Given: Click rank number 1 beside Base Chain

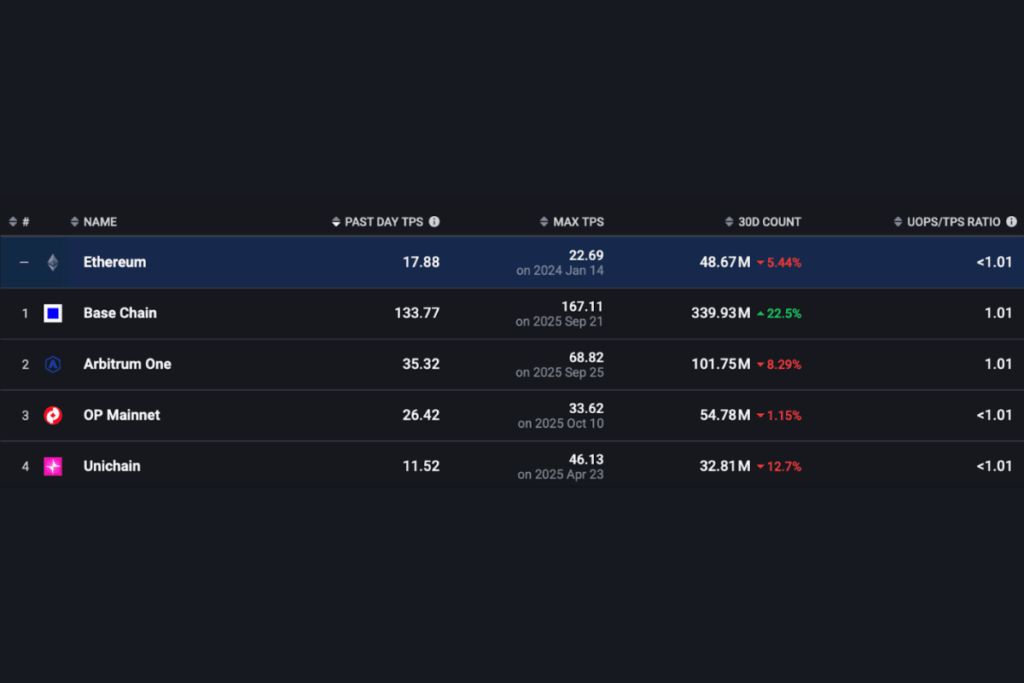Looking at the screenshot, I should [25, 313].
